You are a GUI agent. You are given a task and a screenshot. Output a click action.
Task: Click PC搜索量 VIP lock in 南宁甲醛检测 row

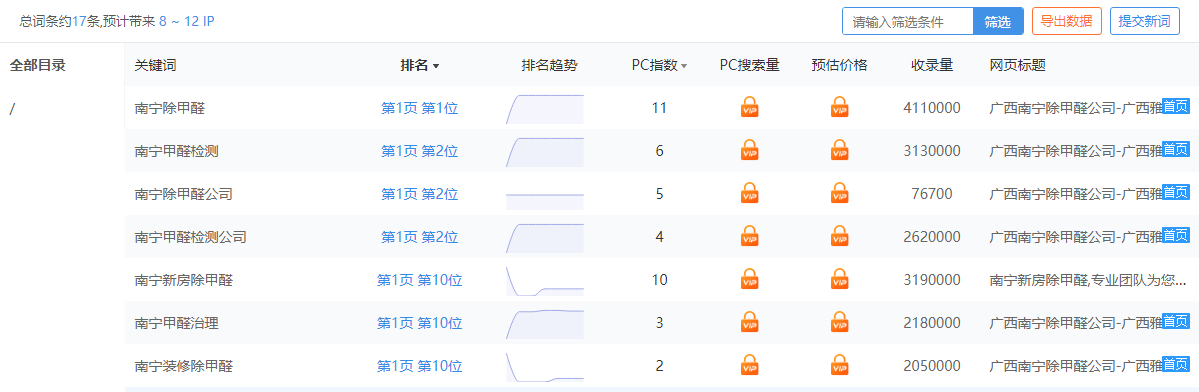click(749, 150)
